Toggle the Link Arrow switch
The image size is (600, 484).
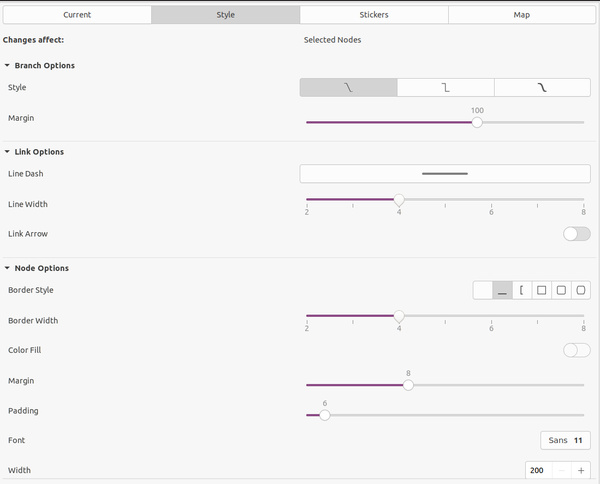pos(577,234)
